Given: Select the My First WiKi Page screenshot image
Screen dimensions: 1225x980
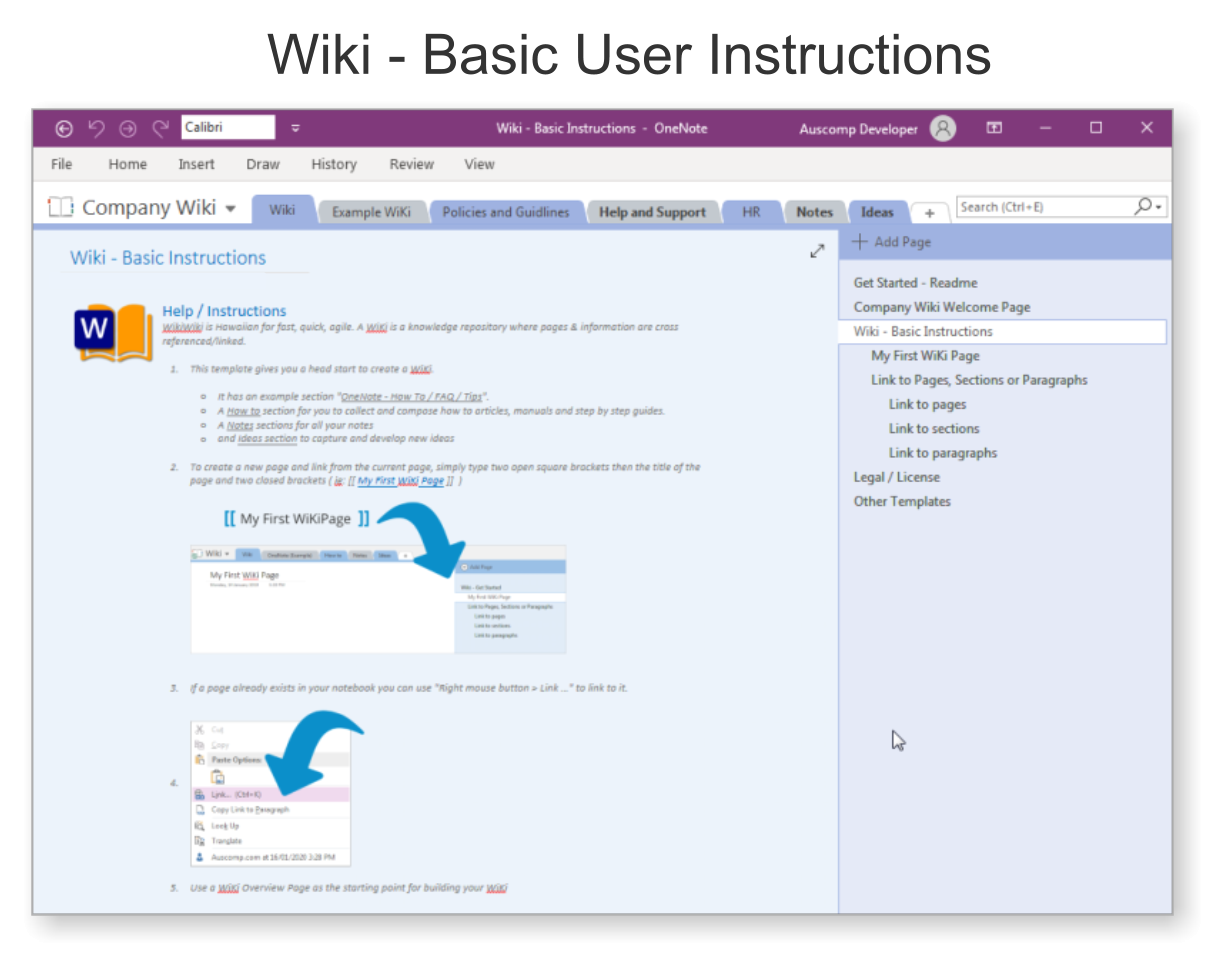Looking at the screenshot, I should [378, 599].
